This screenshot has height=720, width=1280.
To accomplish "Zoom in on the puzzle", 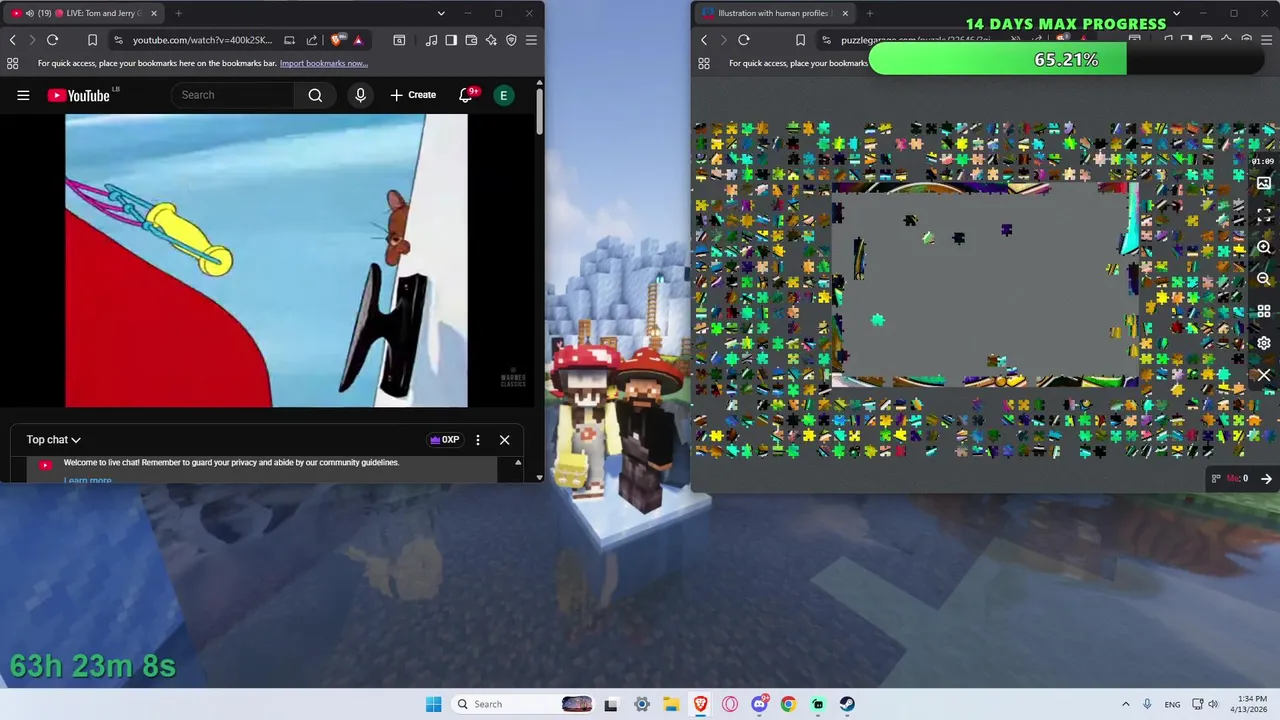I will coord(1264,247).
